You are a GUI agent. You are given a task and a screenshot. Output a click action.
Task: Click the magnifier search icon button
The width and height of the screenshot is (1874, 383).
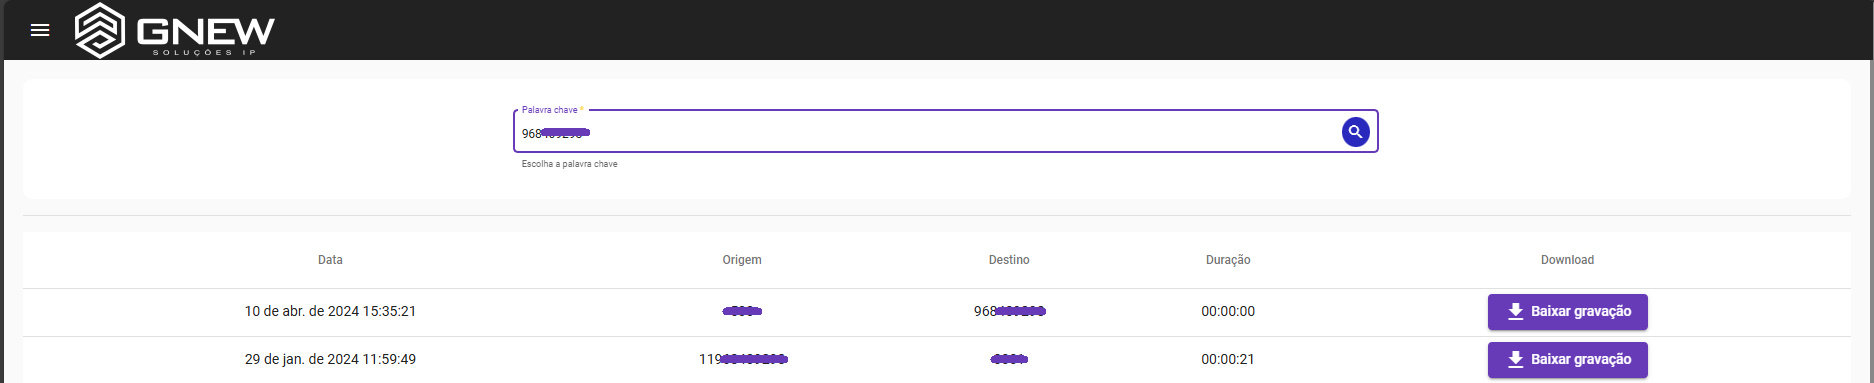1355,132
